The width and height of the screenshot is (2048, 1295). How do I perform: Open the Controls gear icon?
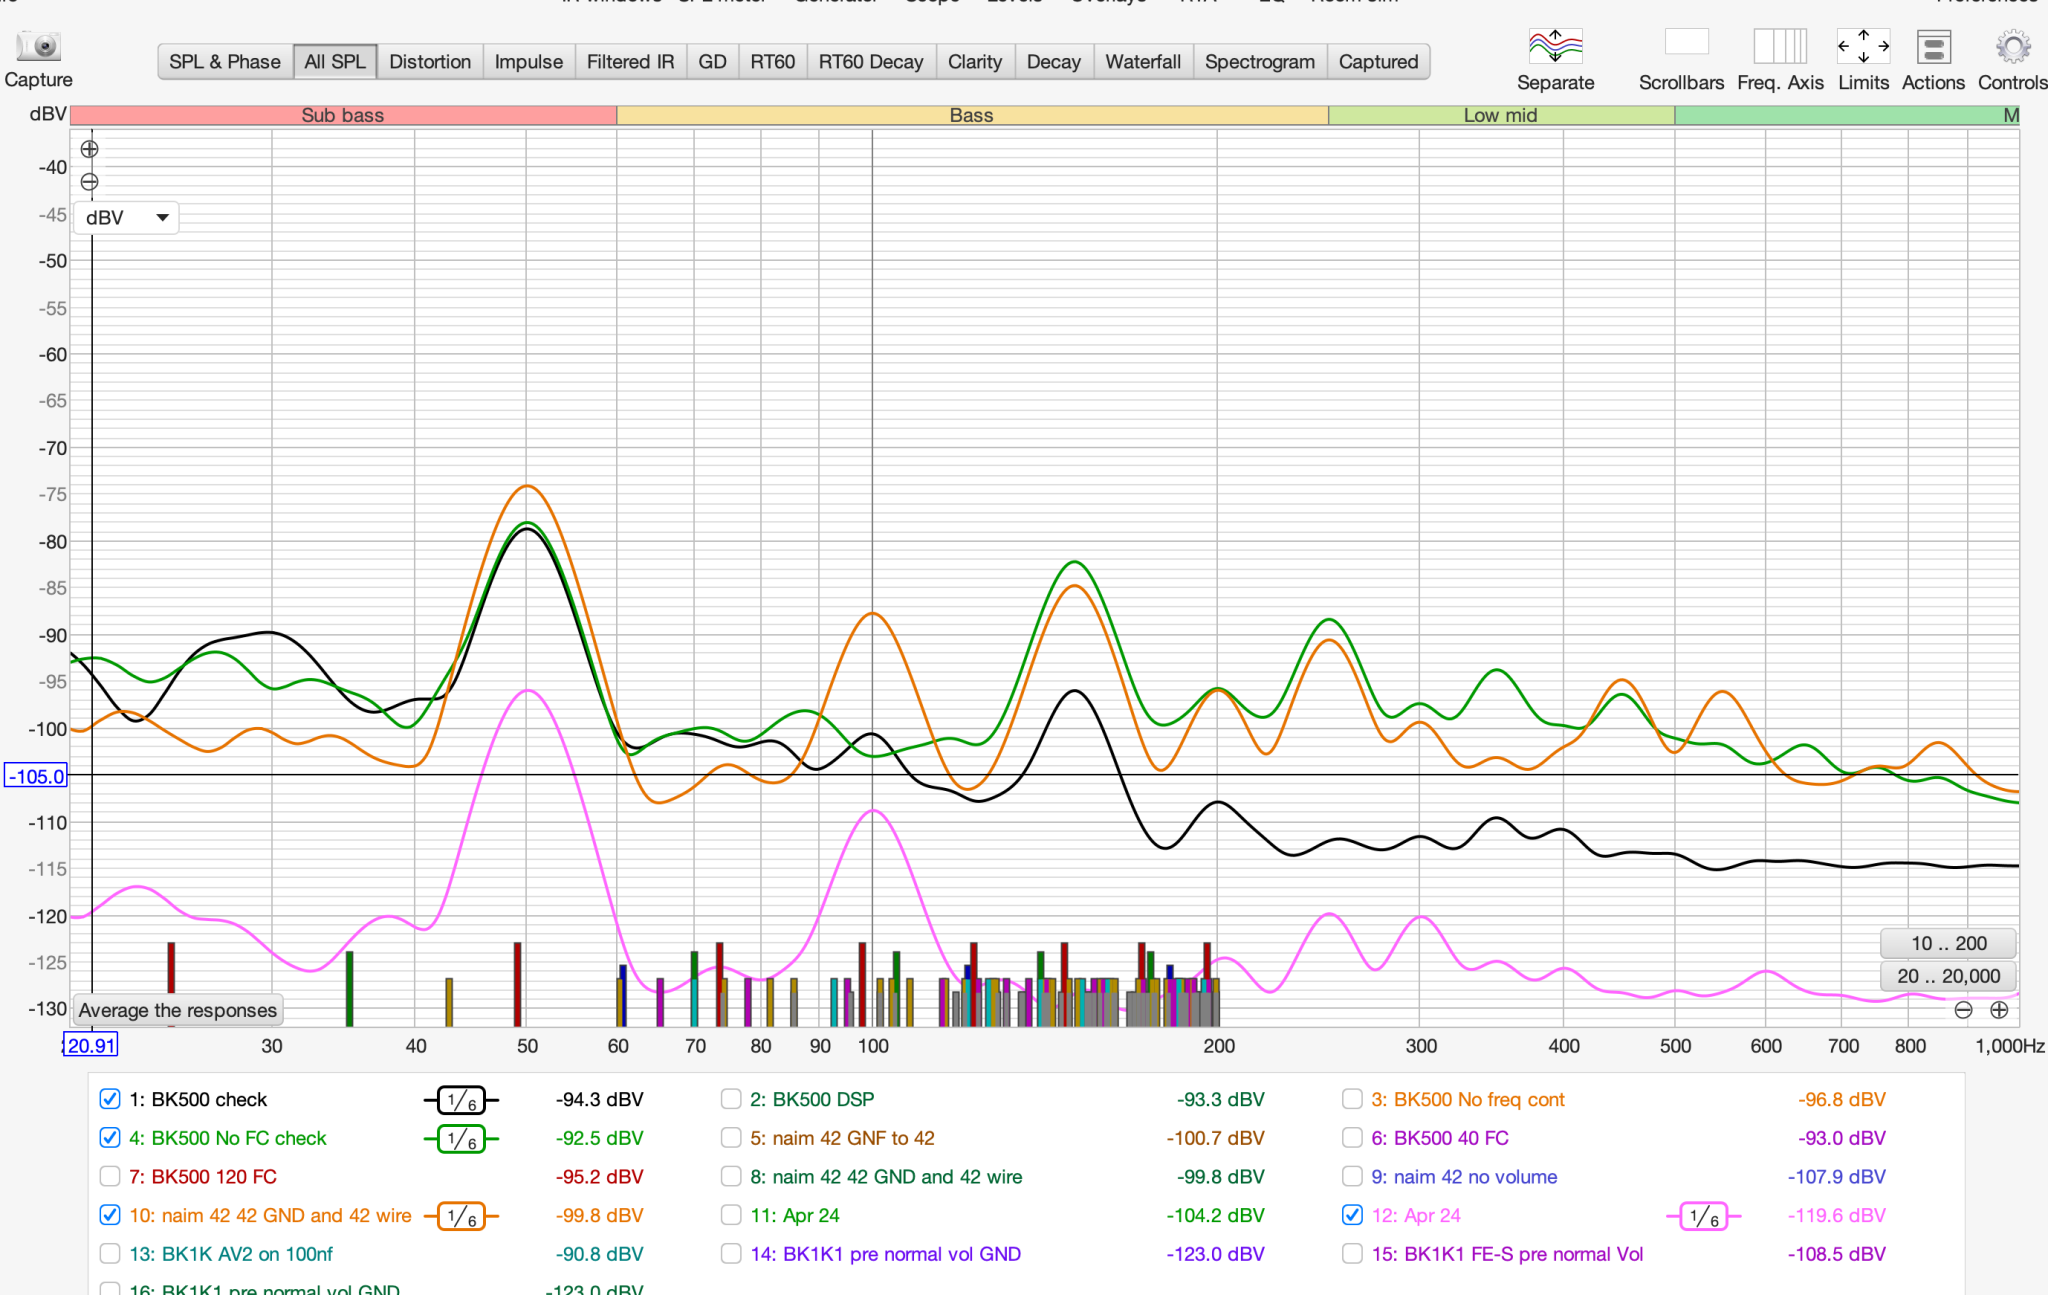point(2012,46)
